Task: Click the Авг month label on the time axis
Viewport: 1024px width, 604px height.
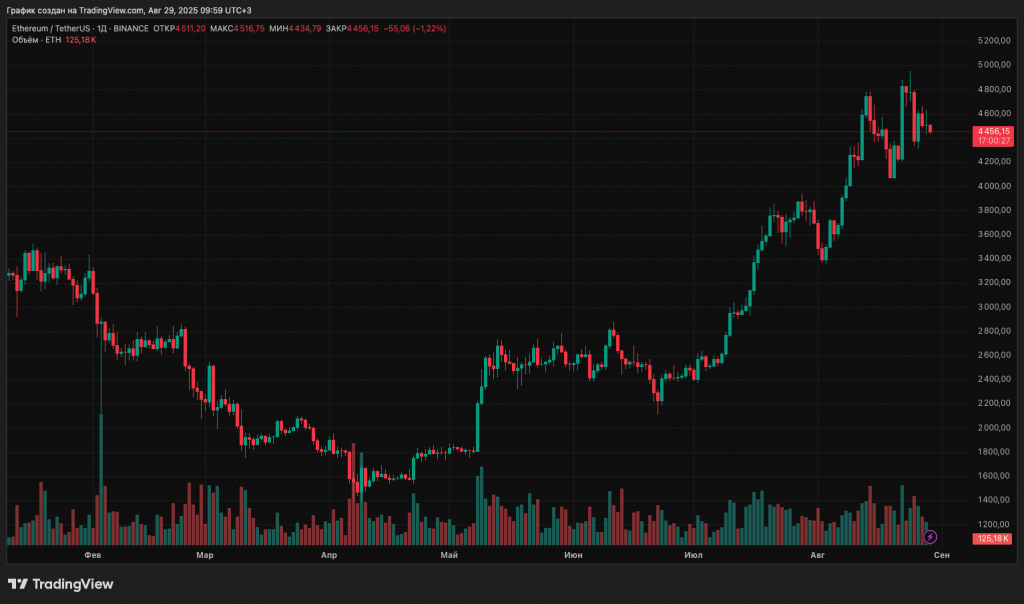Action: 818,554
